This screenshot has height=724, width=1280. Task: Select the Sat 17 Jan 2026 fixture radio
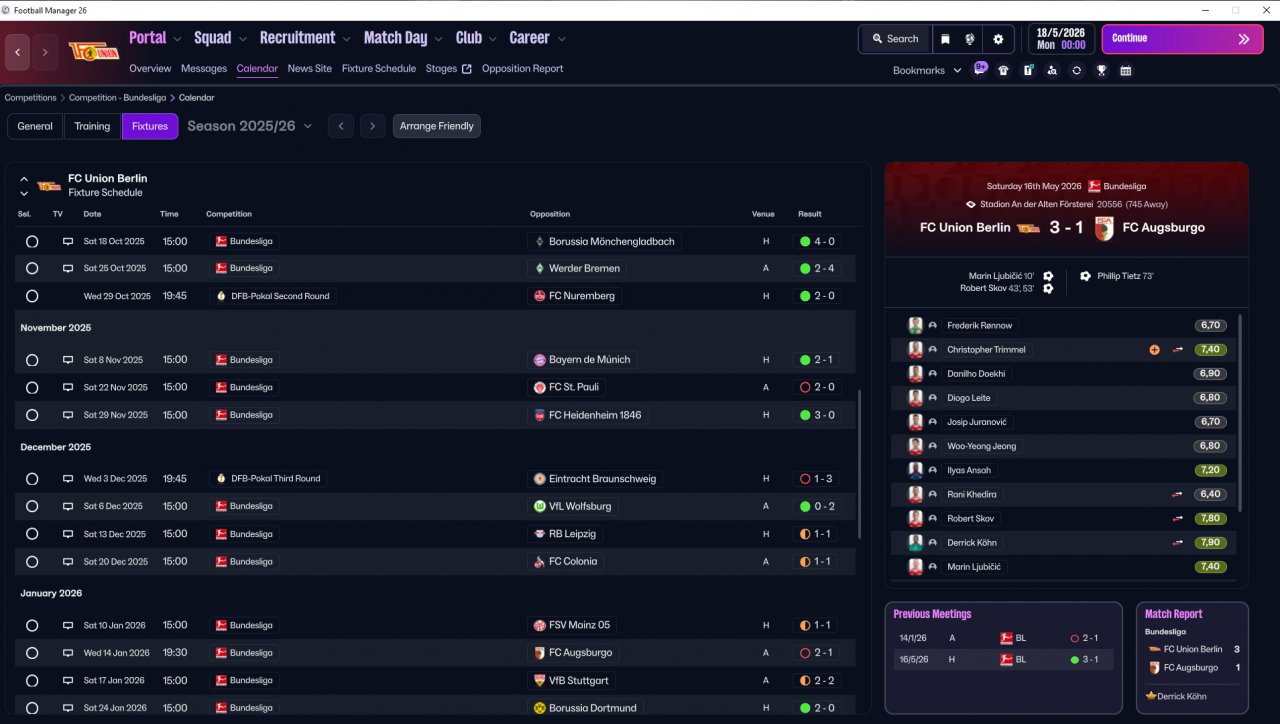point(32,680)
